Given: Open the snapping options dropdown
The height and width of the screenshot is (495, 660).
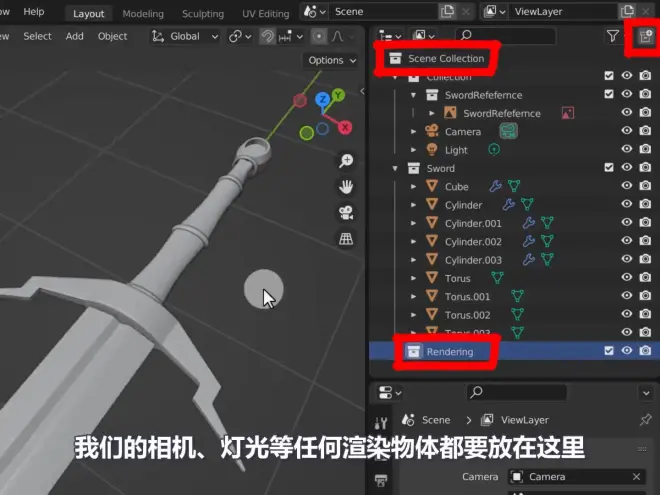Looking at the screenshot, I should coord(290,37).
